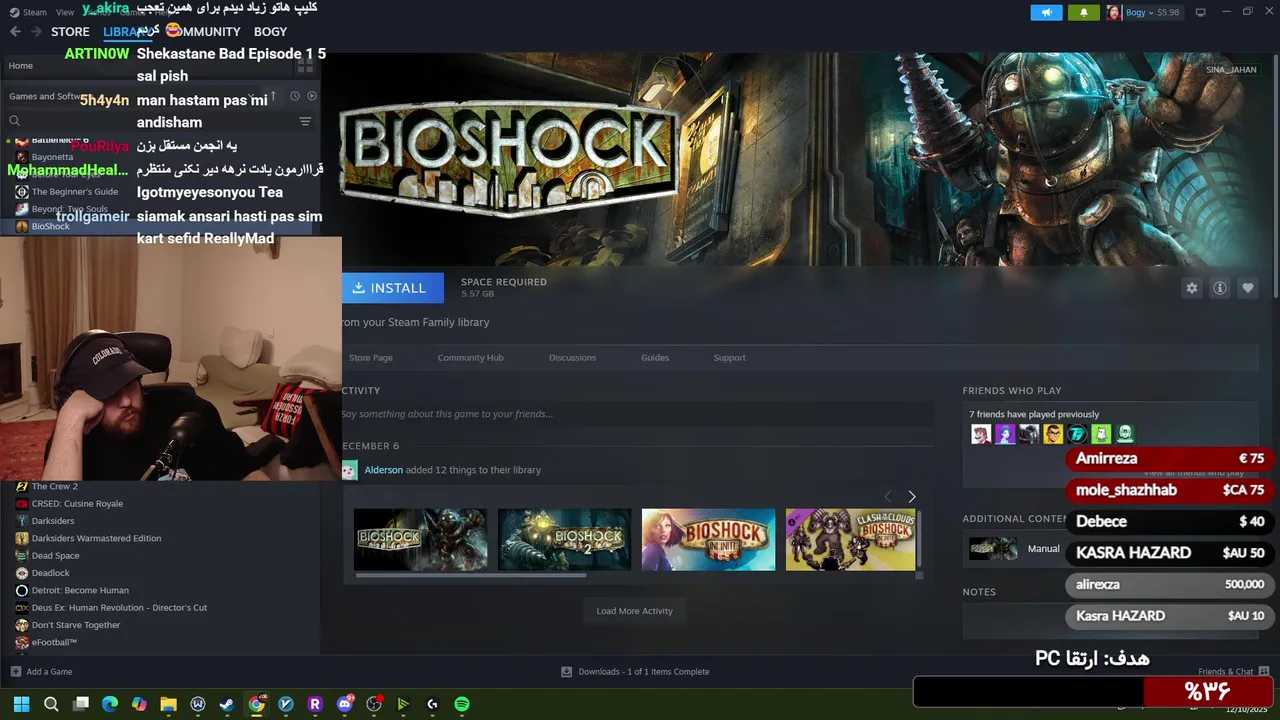The width and height of the screenshot is (1280, 720).
Task: Open the game info icon
Action: click(1220, 288)
